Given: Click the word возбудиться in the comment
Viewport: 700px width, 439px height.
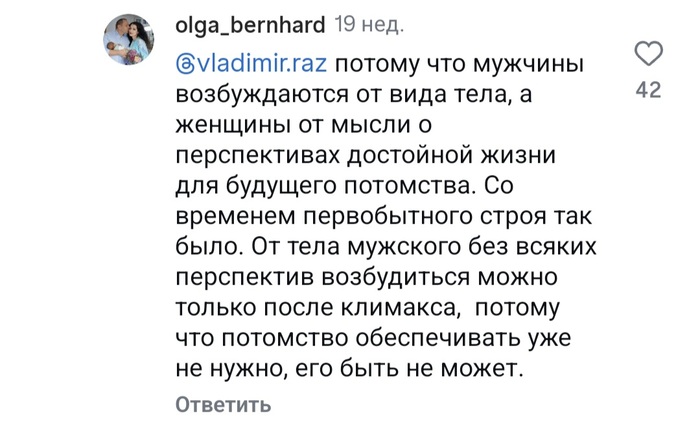Looking at the screenshot, I should (396, 277).
